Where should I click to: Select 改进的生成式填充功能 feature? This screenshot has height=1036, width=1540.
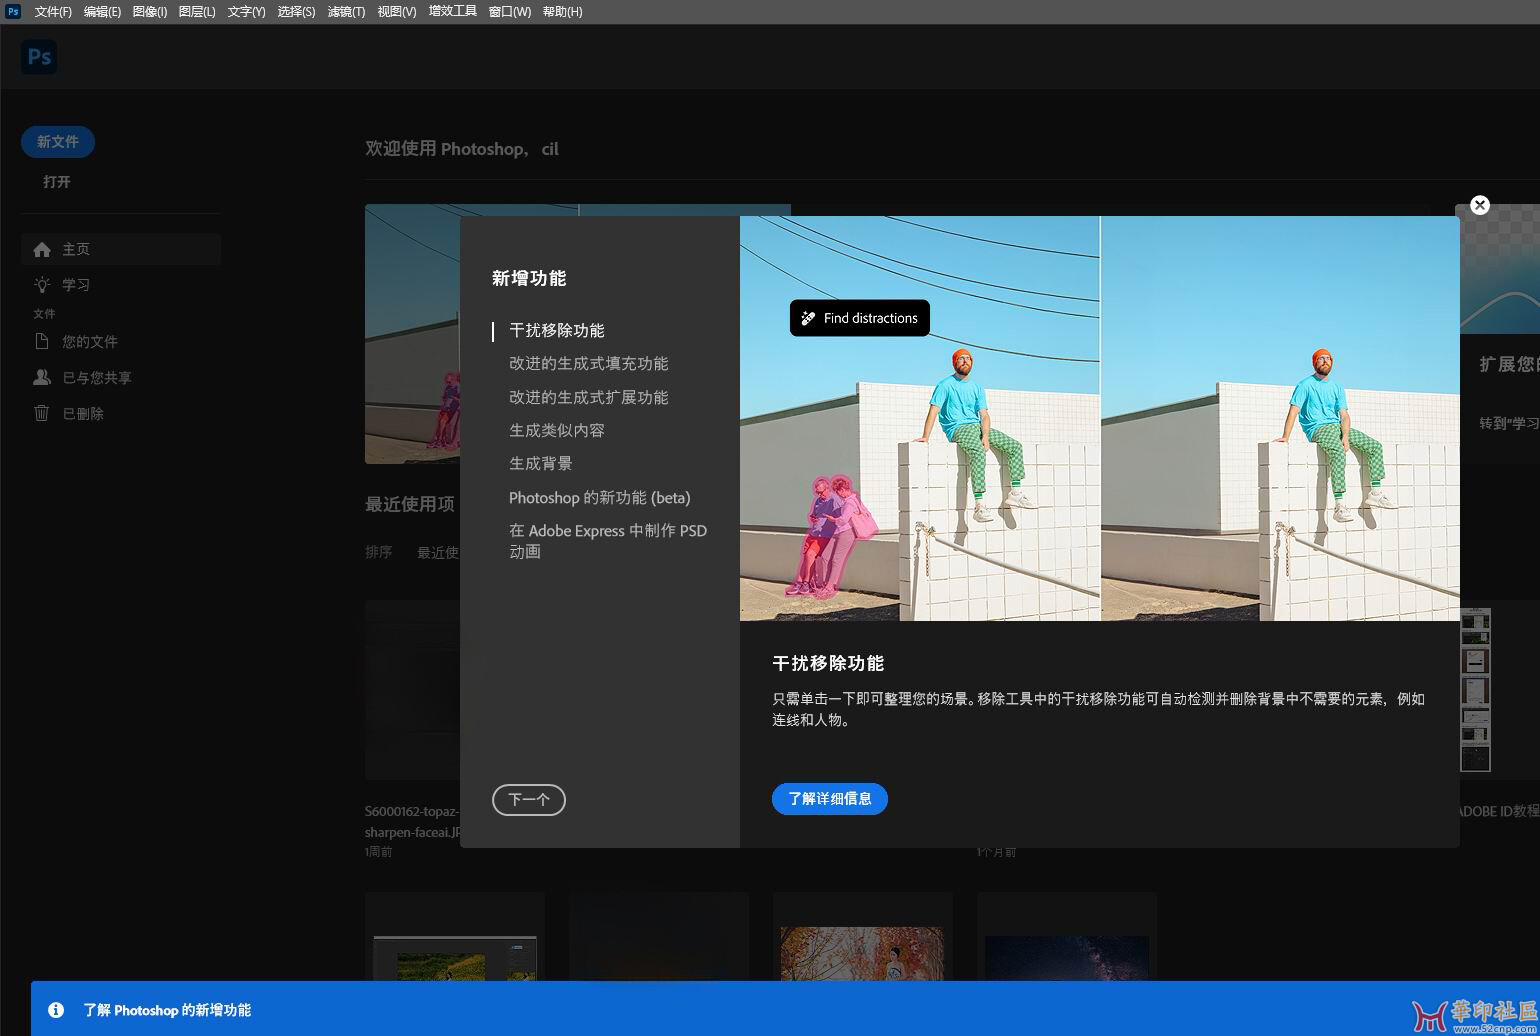click(x=589, y=364)
